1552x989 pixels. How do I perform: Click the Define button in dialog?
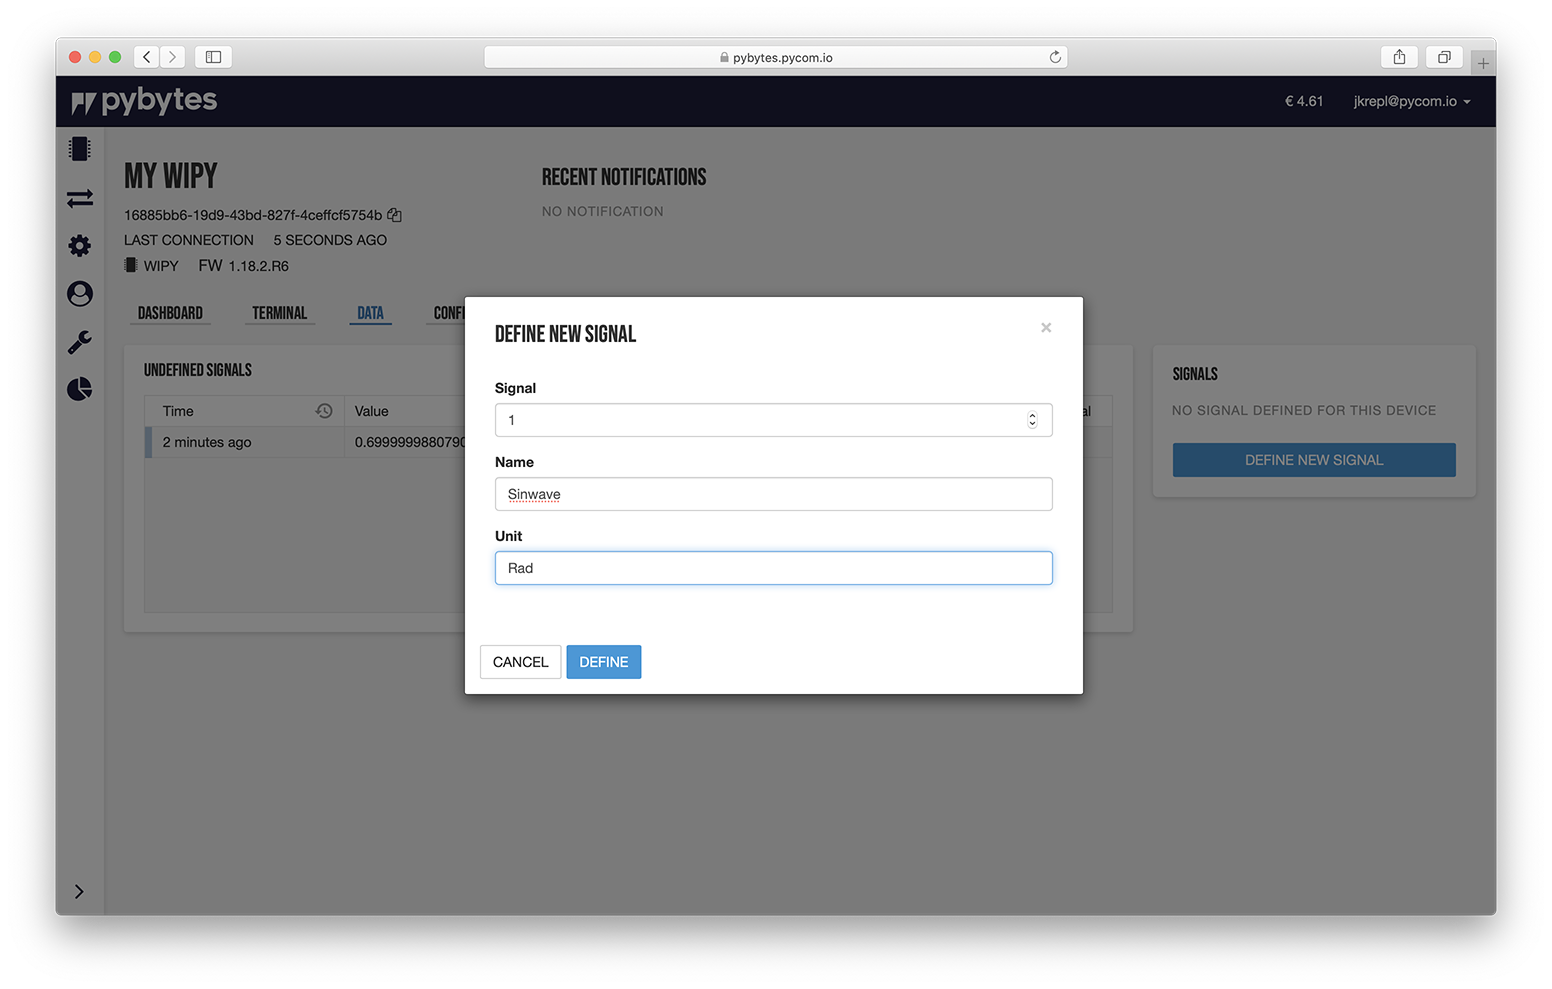pyautogui.click(x=604, y=662)
